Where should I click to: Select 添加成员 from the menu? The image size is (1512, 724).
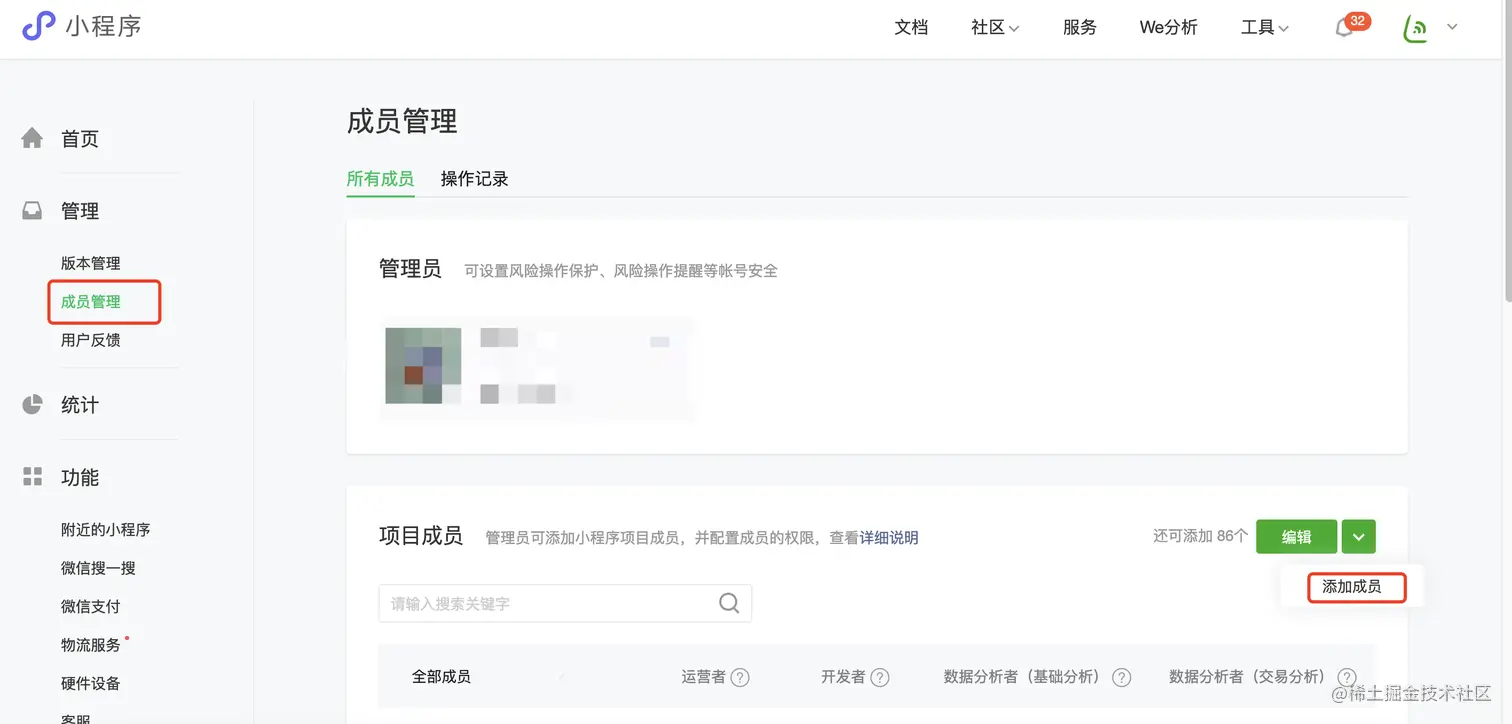(x=1356, y=587)
